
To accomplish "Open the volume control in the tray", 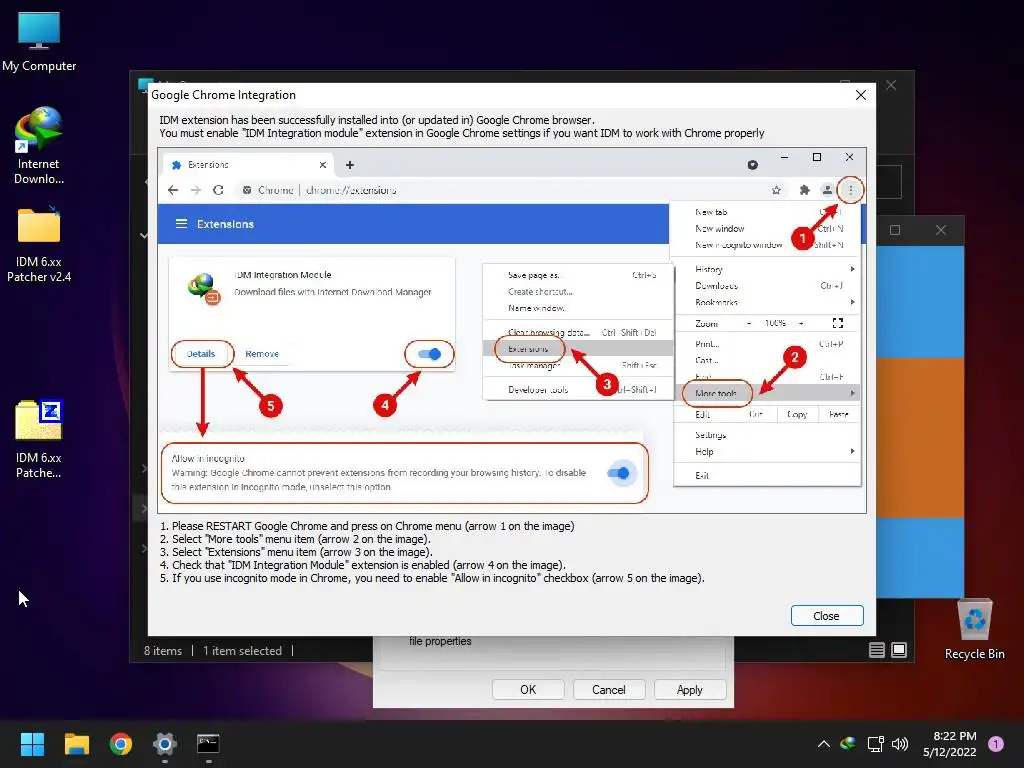I will (x=900, y=744).
